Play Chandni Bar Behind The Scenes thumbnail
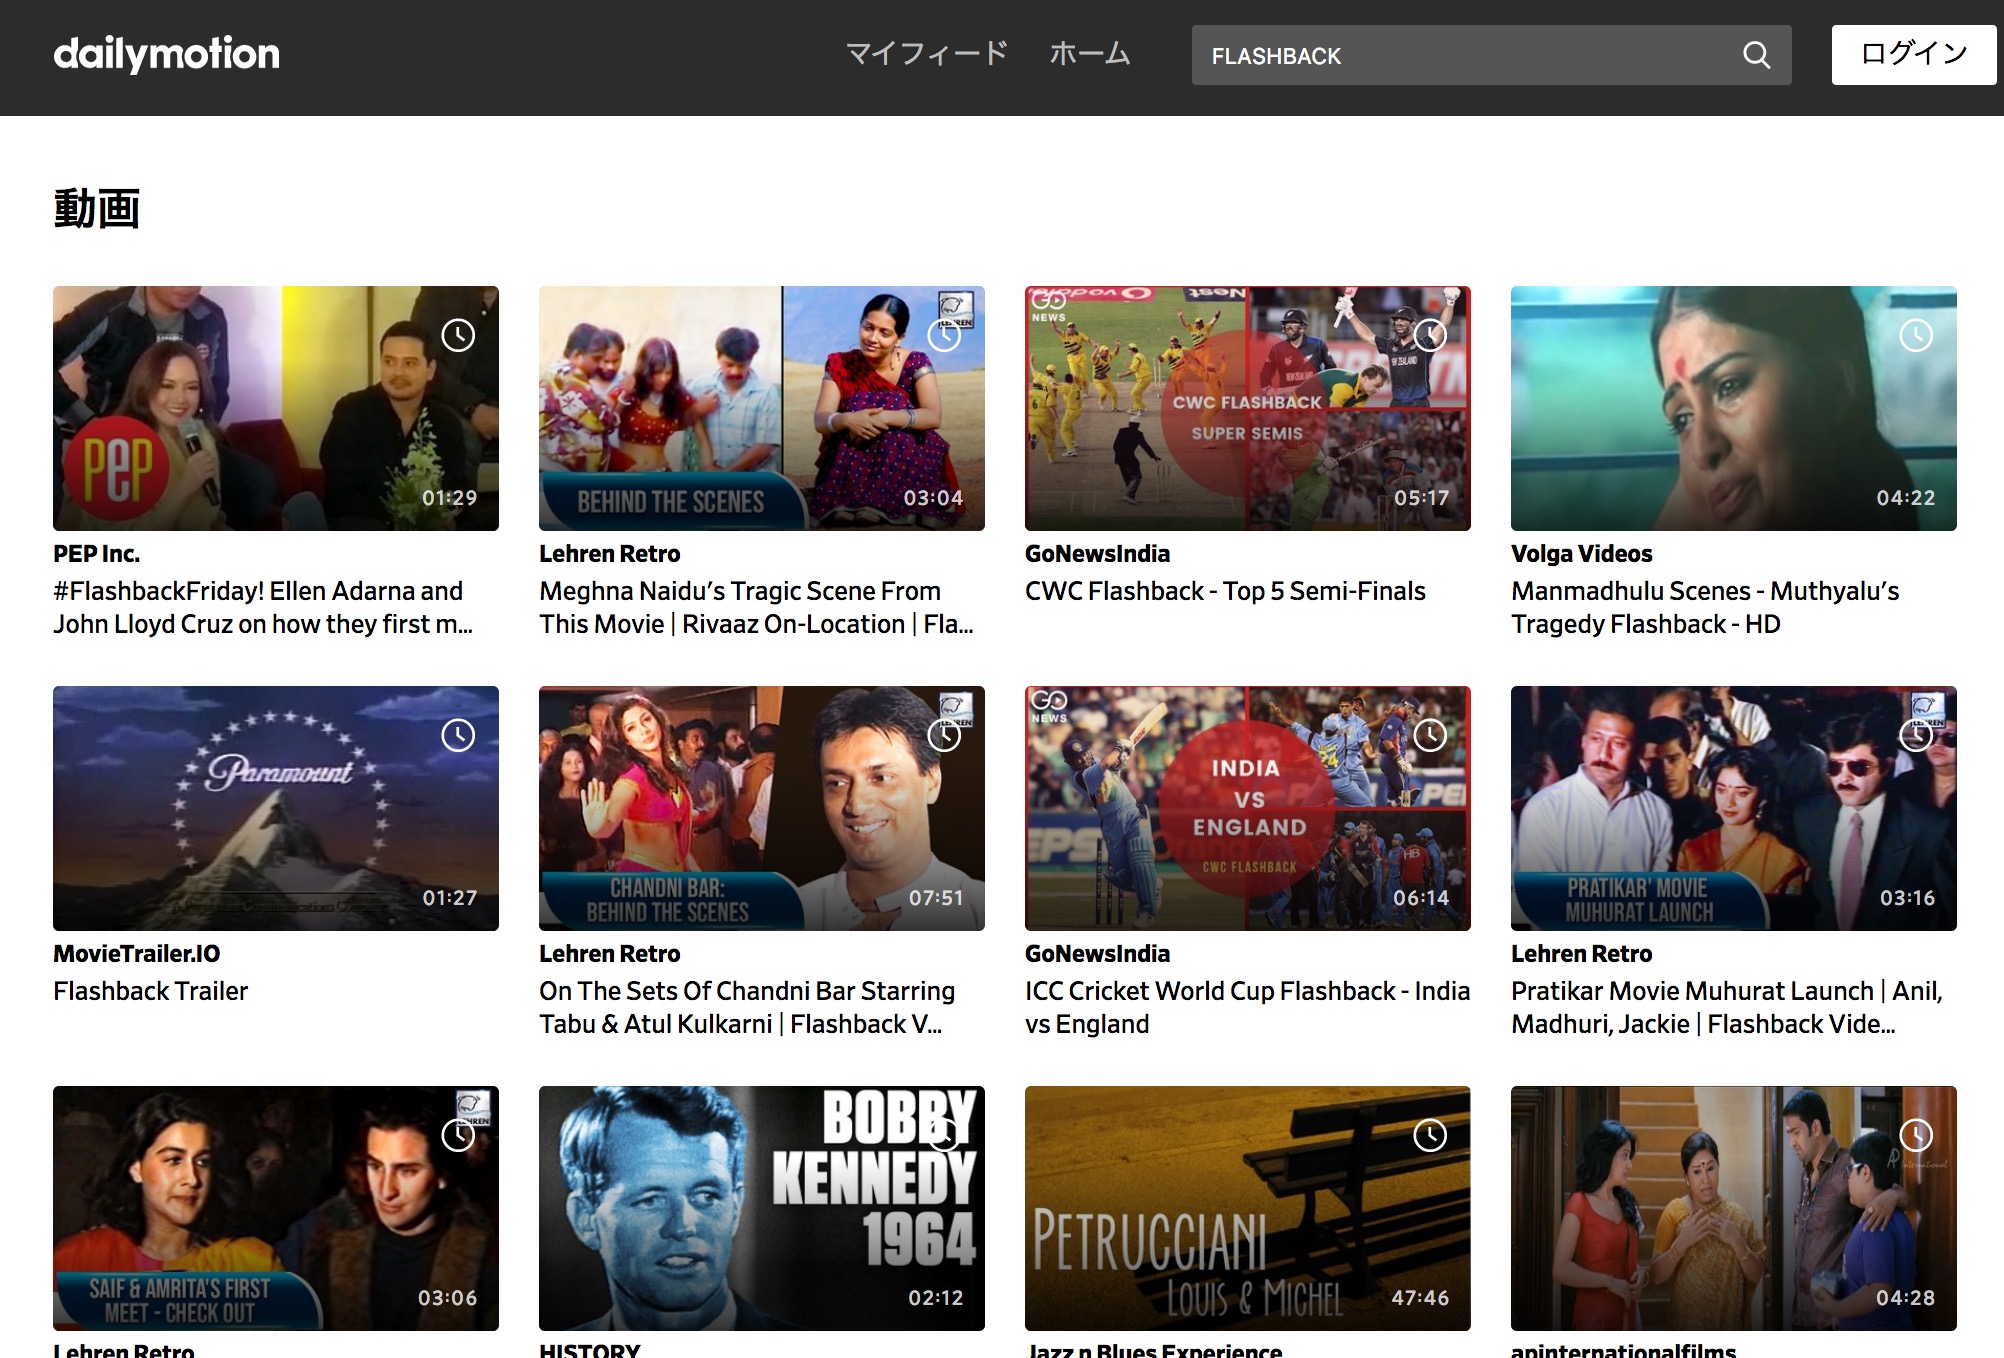 pos(762,808)
